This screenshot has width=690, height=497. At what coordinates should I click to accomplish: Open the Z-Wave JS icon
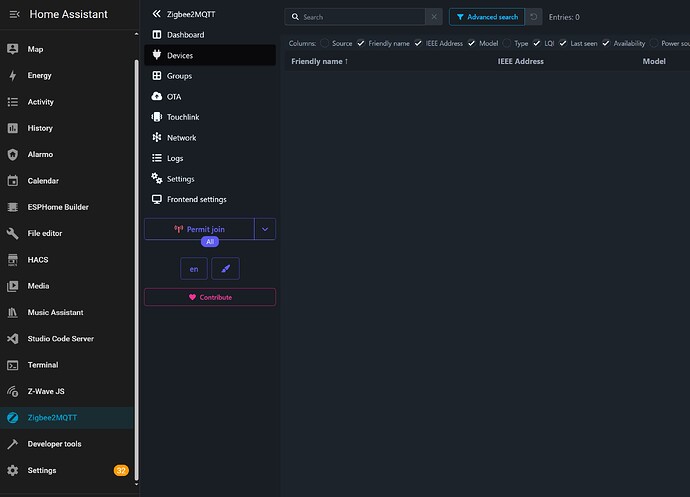pos(13,391)
